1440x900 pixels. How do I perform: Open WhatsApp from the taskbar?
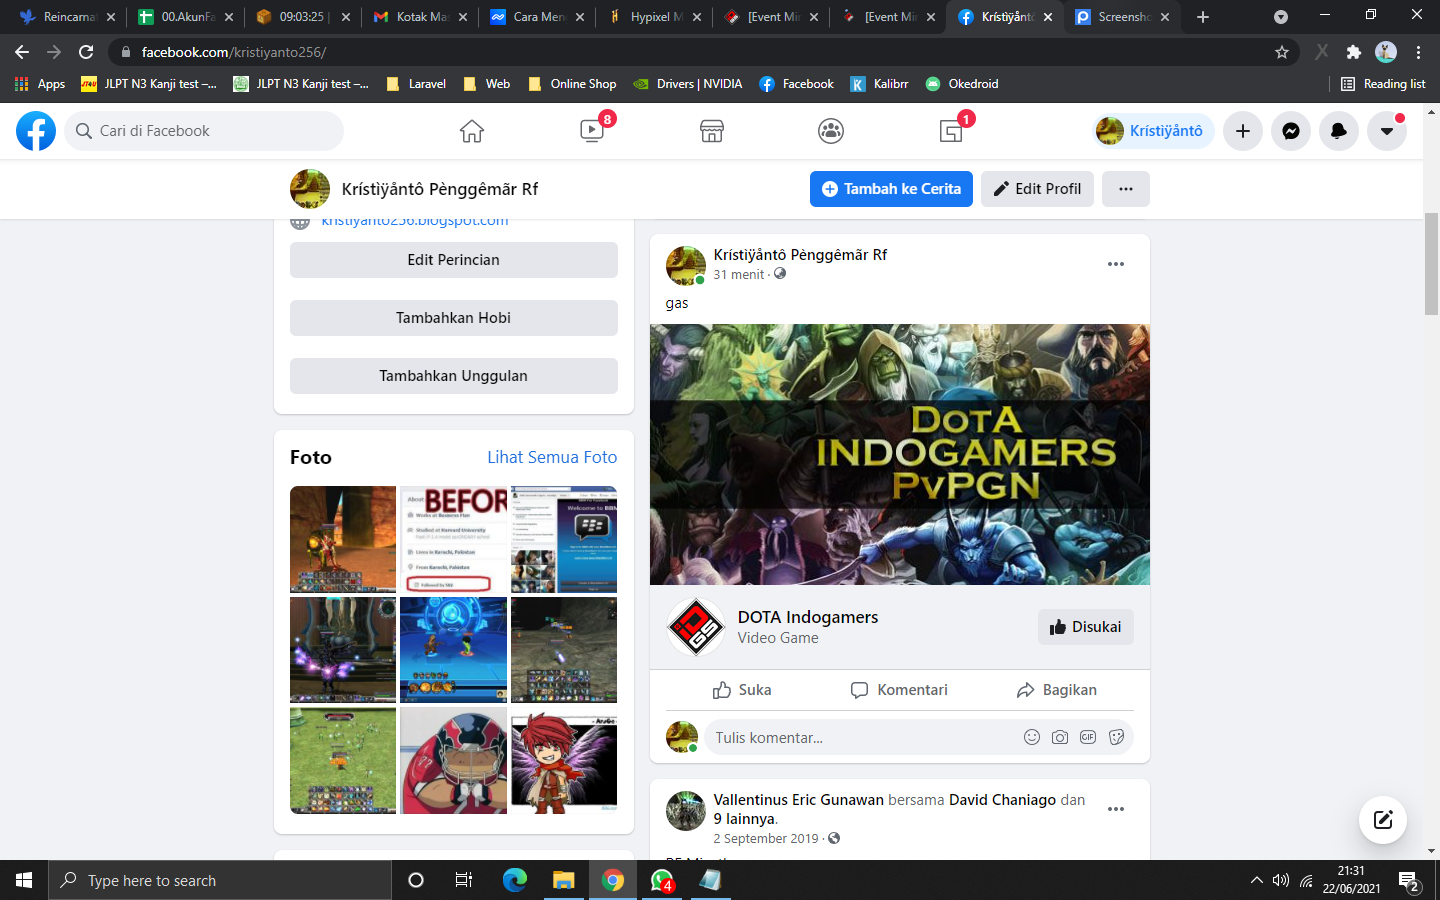pyautogui.click(x=662, y=880)
